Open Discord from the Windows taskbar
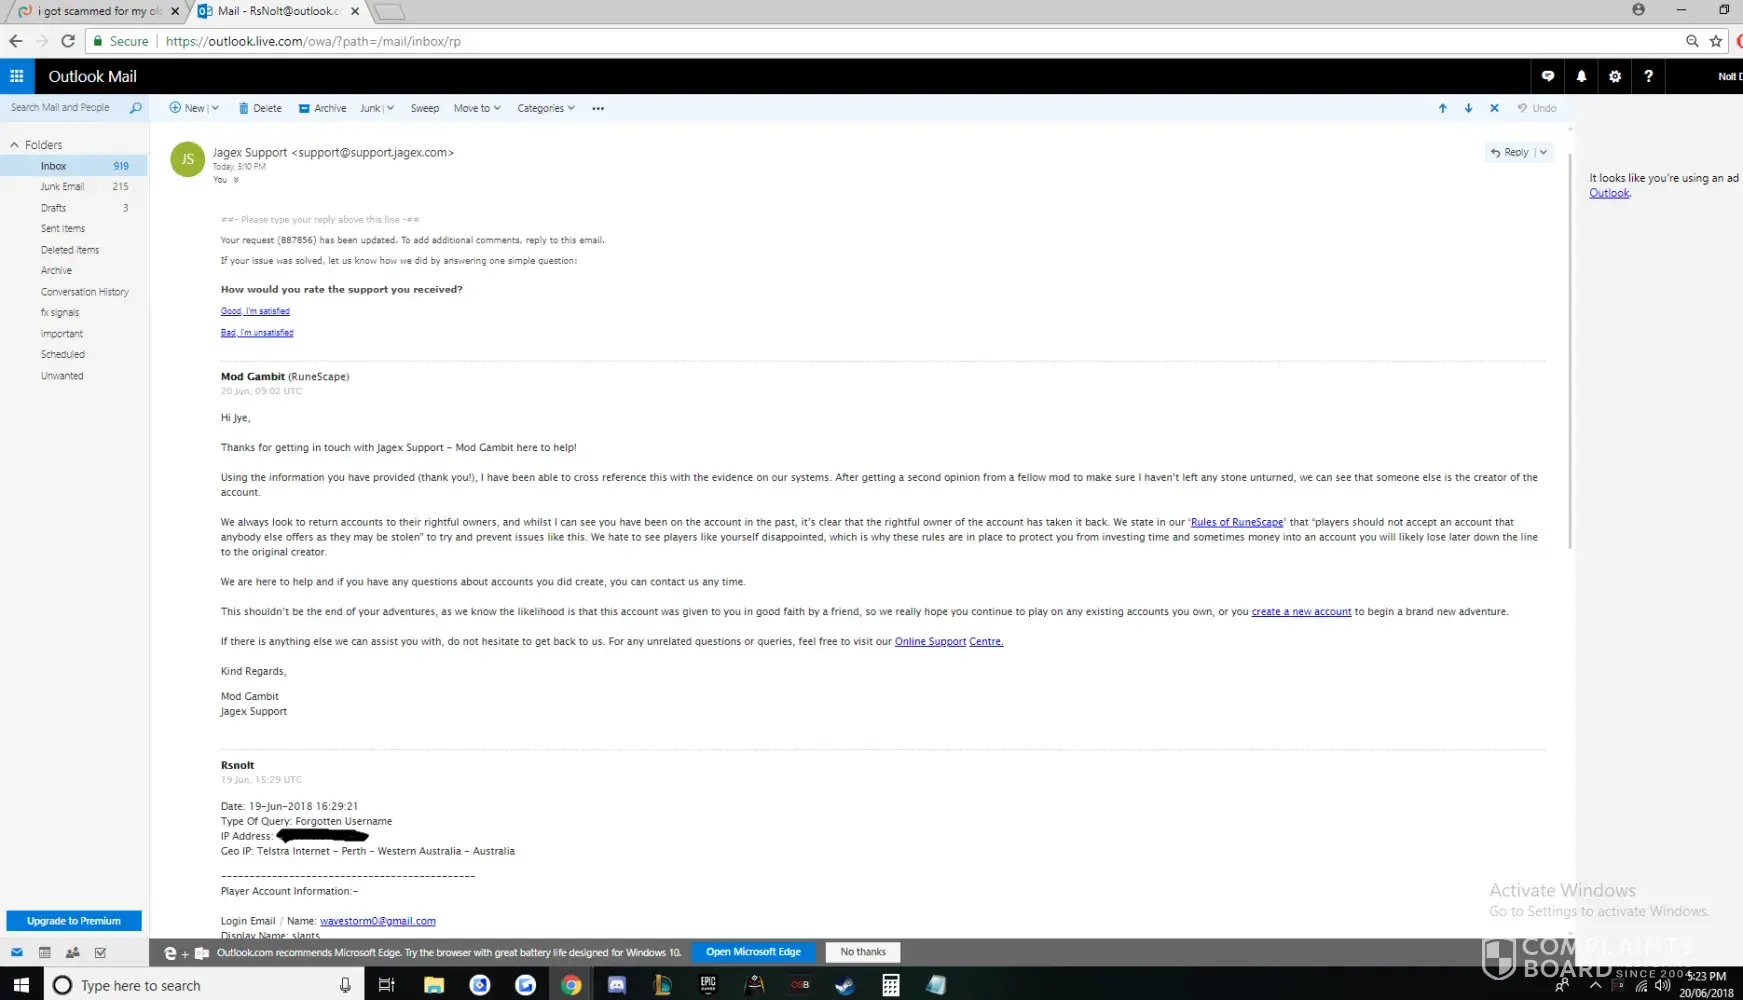The width and height of the screenshot is (1743, 1000). pyautogui.click(x=617, y=985)
